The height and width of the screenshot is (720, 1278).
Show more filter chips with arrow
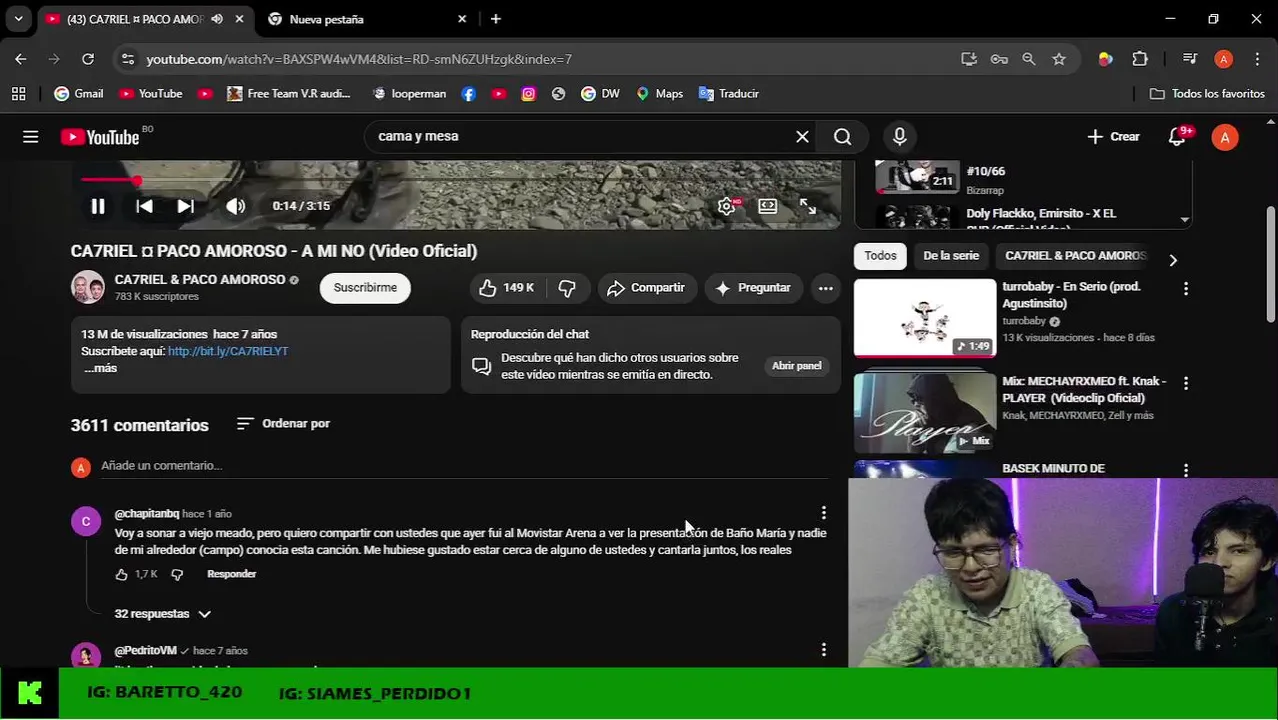point(1173,260)
